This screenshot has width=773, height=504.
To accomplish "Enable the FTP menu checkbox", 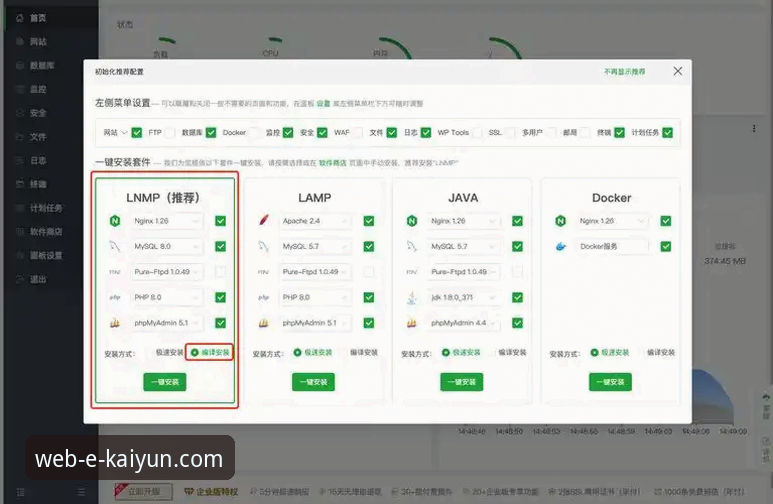I will (170, 133).
